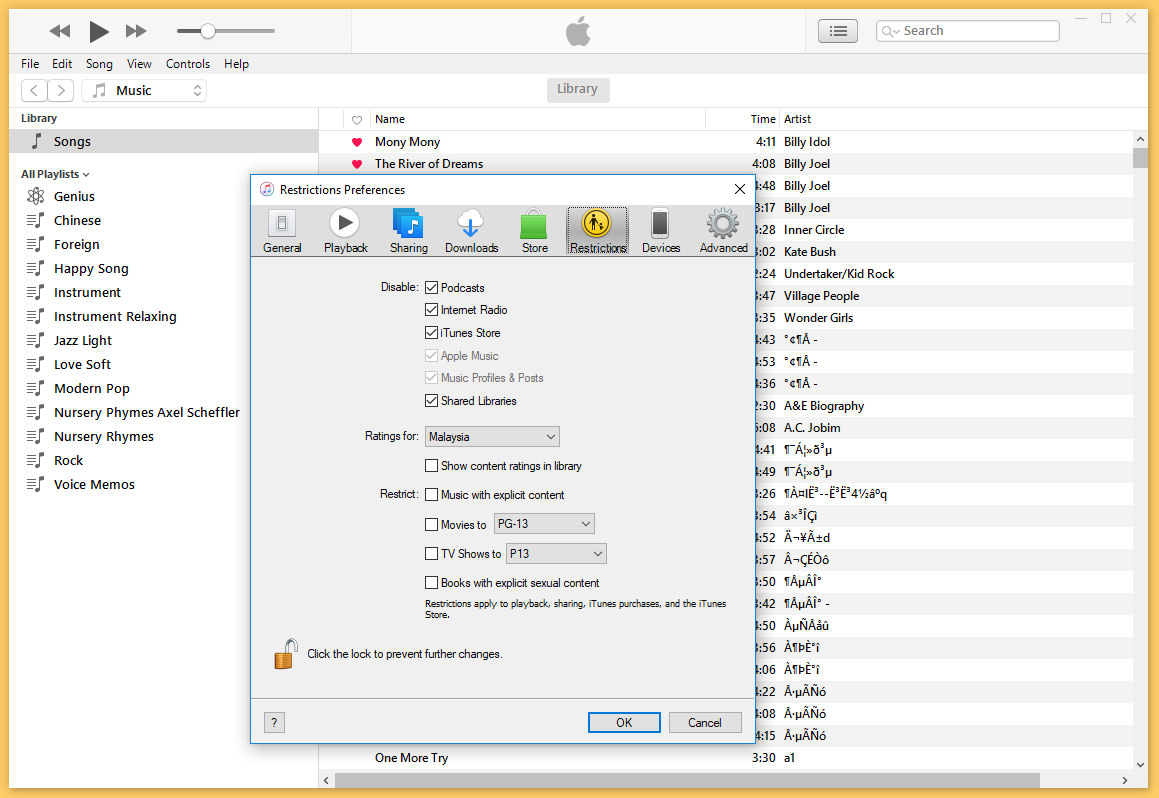Expand the All Playlists chevron
1159x798 pixels.
pos(86,174)
